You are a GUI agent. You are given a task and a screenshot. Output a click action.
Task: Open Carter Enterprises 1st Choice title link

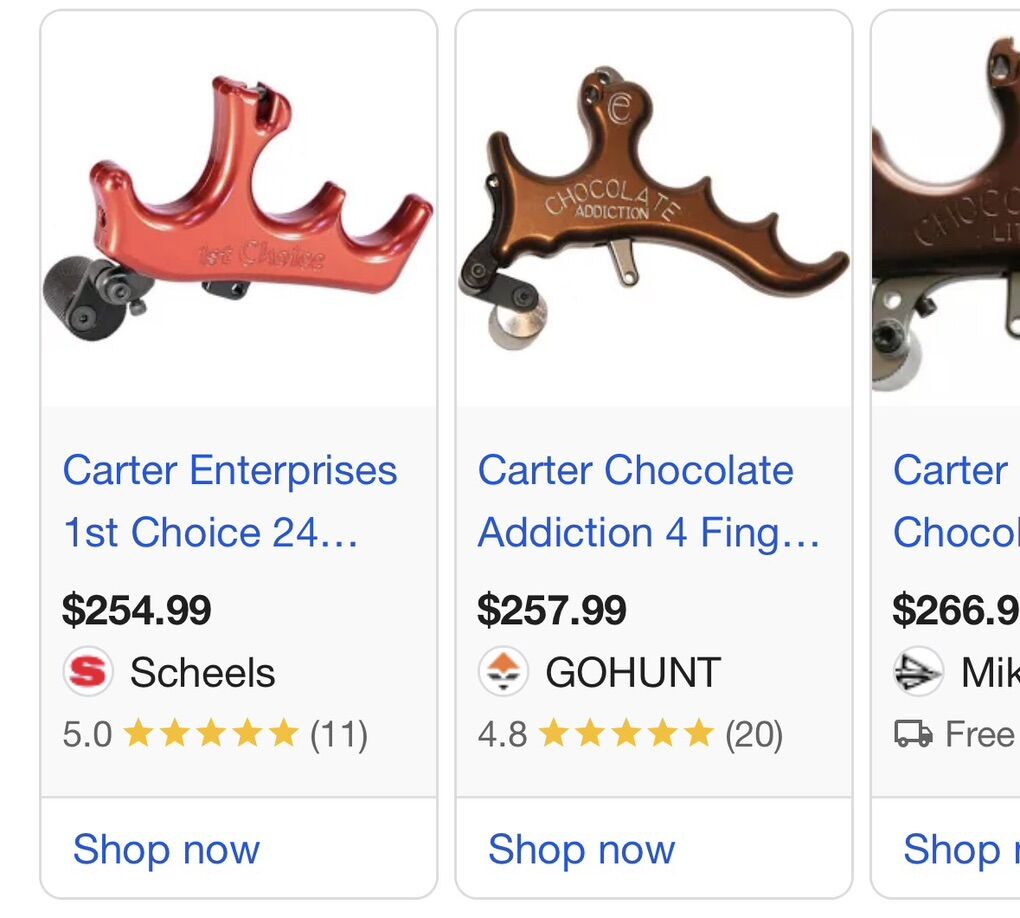click(x=230, y=501)
